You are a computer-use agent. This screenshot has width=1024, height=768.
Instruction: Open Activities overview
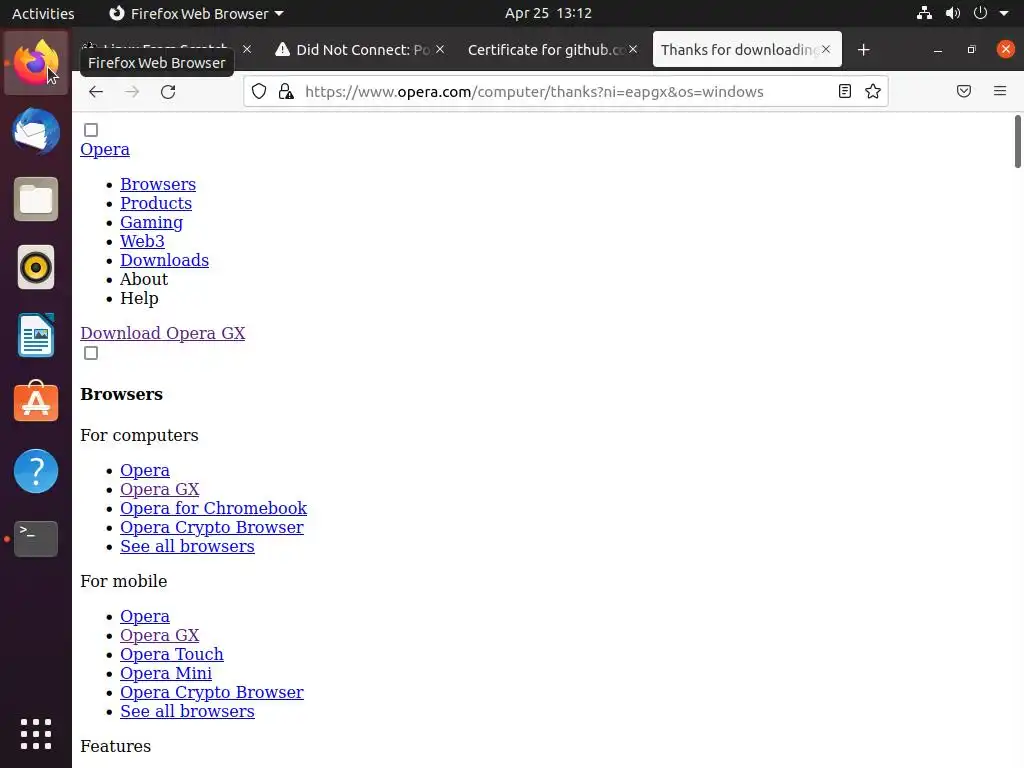pyautogui.click(x=43, y=14)
